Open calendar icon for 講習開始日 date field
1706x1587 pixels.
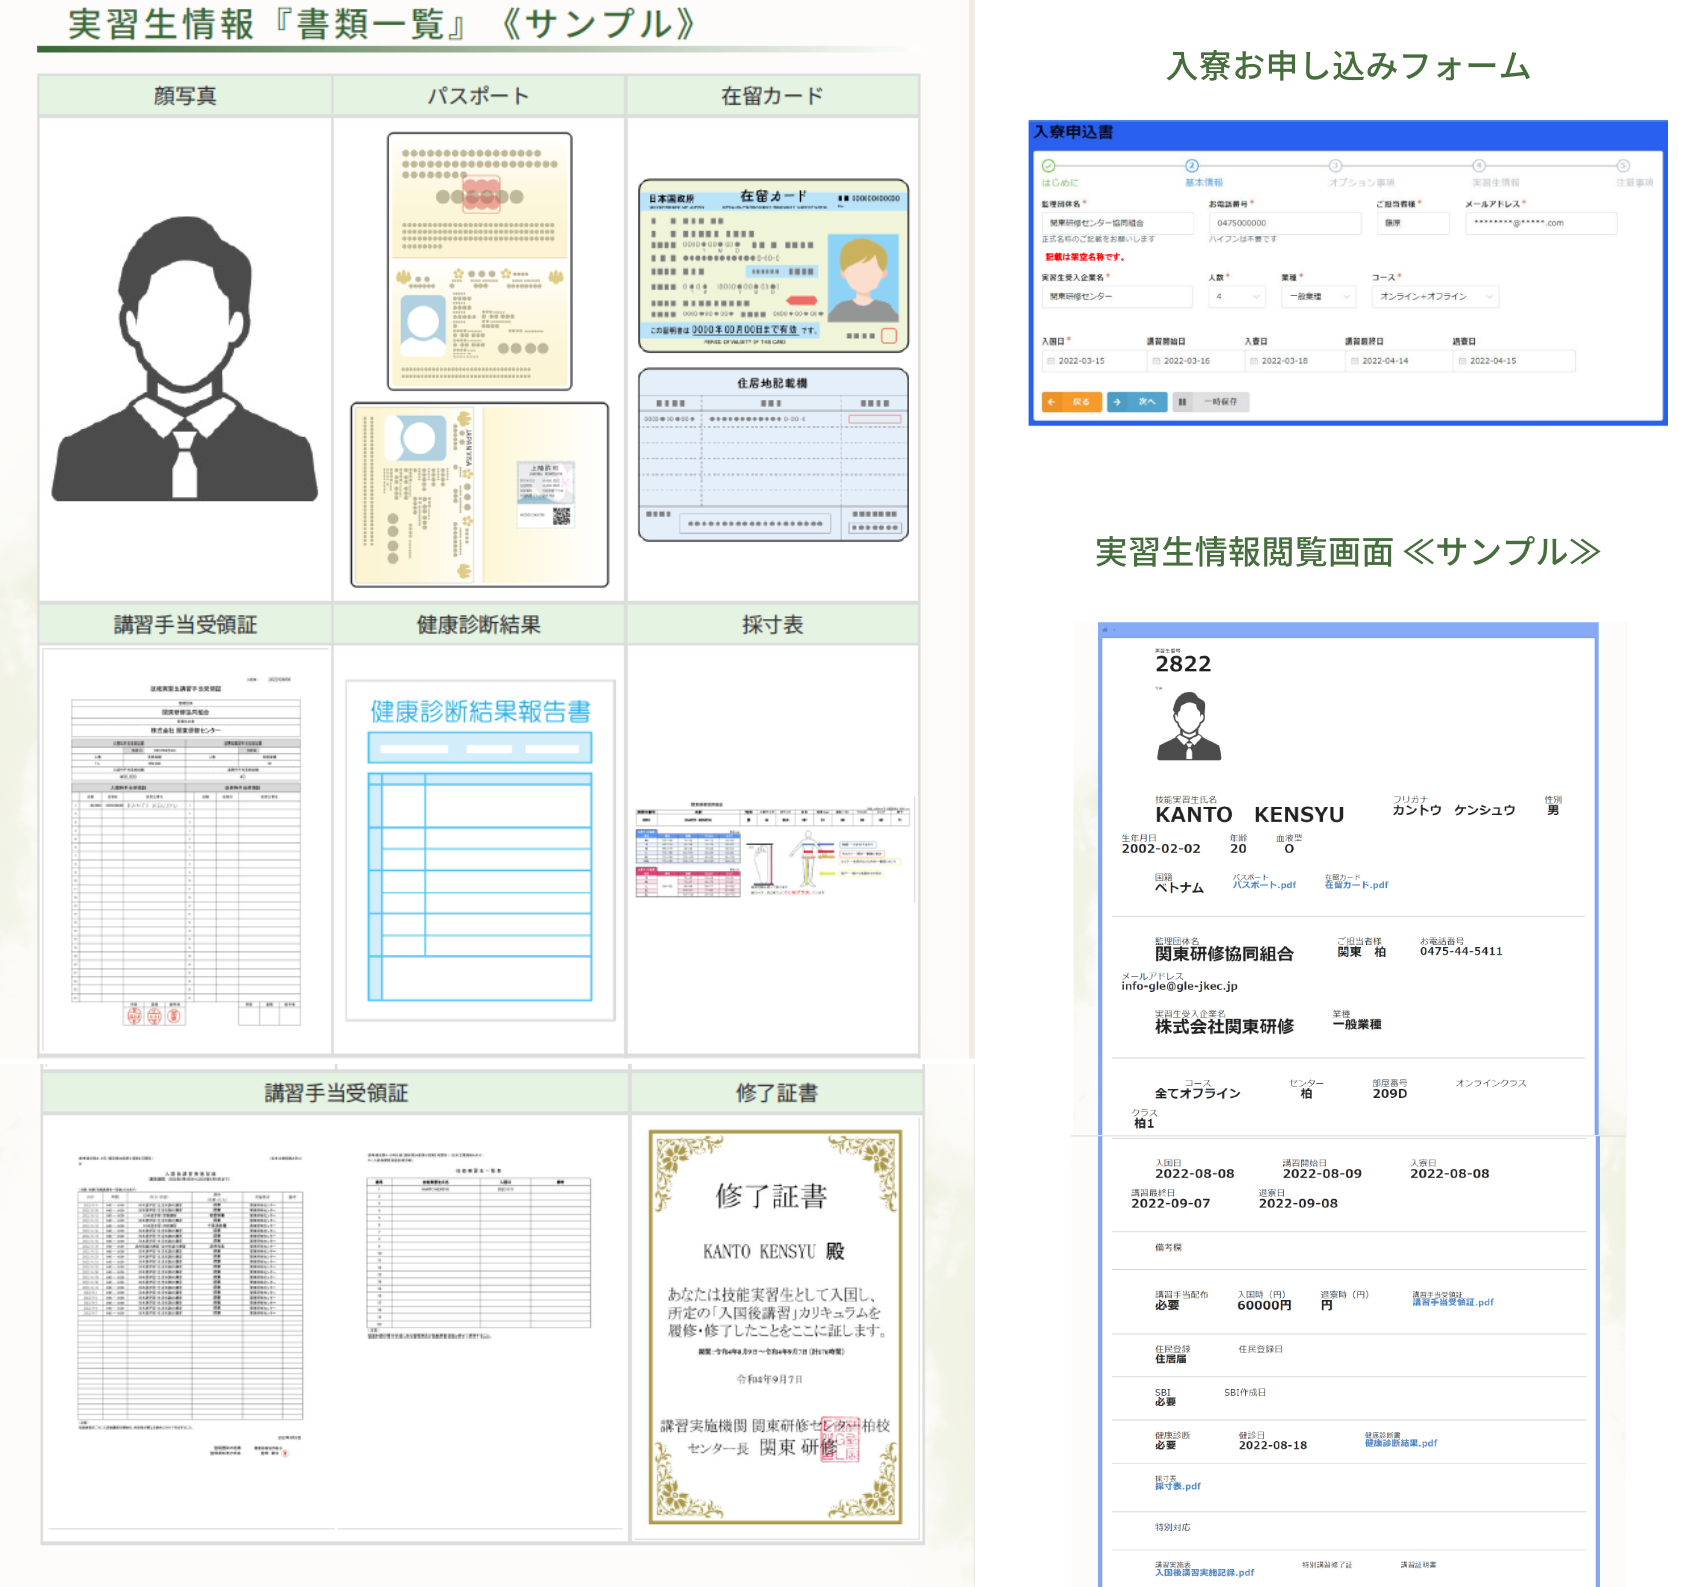click(1156, 361)
